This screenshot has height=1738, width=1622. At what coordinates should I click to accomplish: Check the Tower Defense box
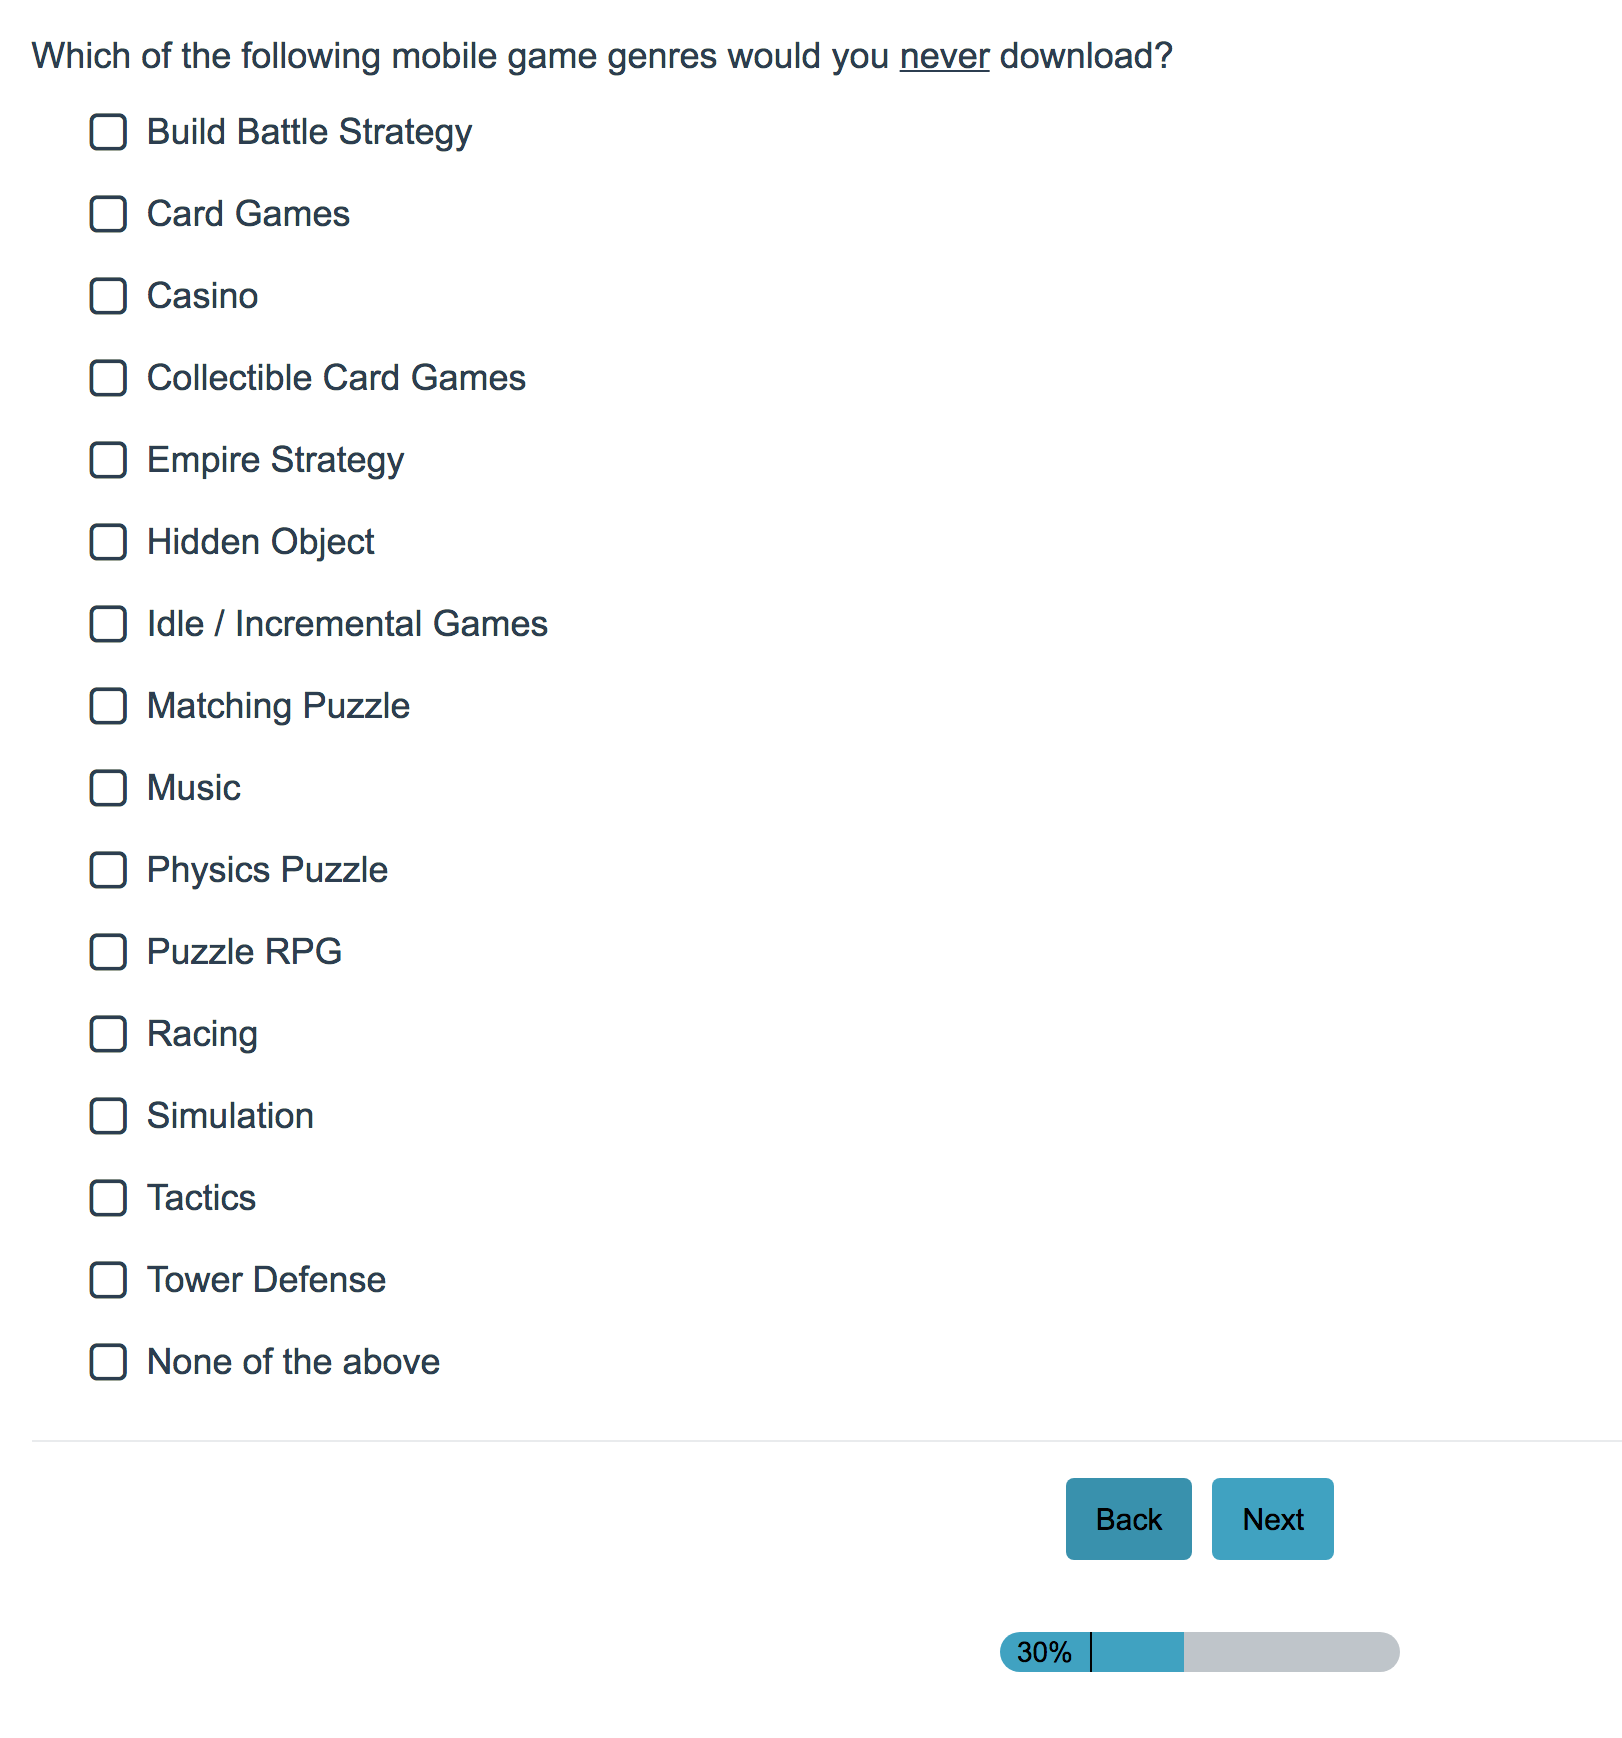pyautogui.click(x=108, y=1280)
